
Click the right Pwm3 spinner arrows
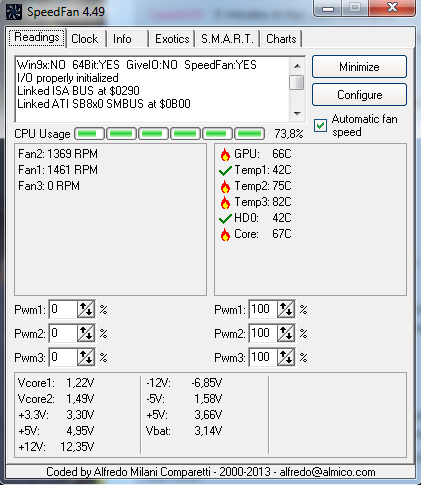tap(286, 357)
